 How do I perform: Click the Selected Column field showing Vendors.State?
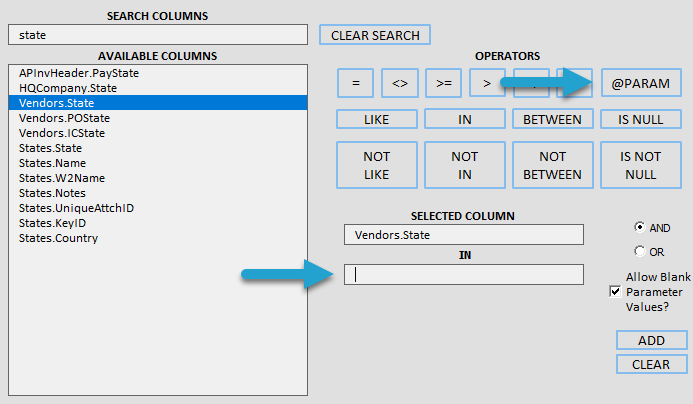pyautogui.click(x=464, y=235)
